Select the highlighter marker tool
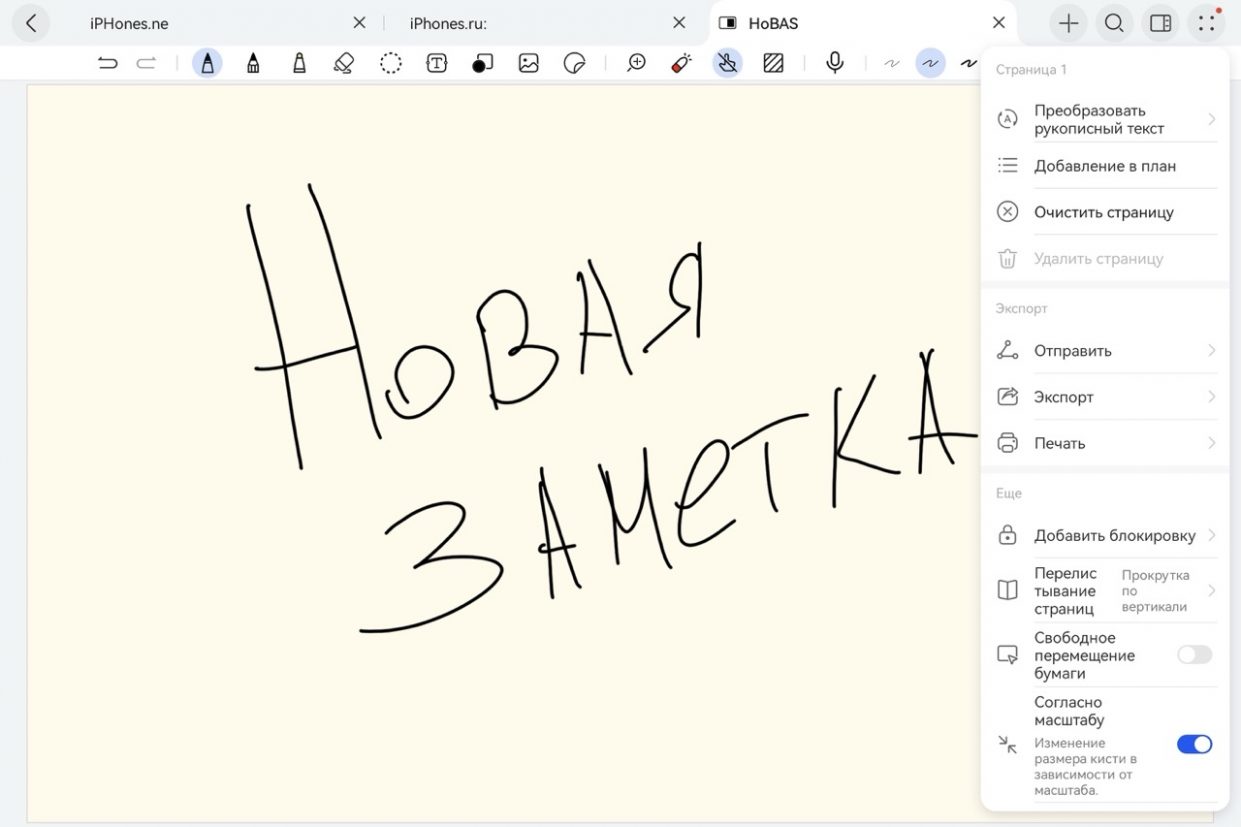This screenshot has width=1241, height=827. (299, 63)
